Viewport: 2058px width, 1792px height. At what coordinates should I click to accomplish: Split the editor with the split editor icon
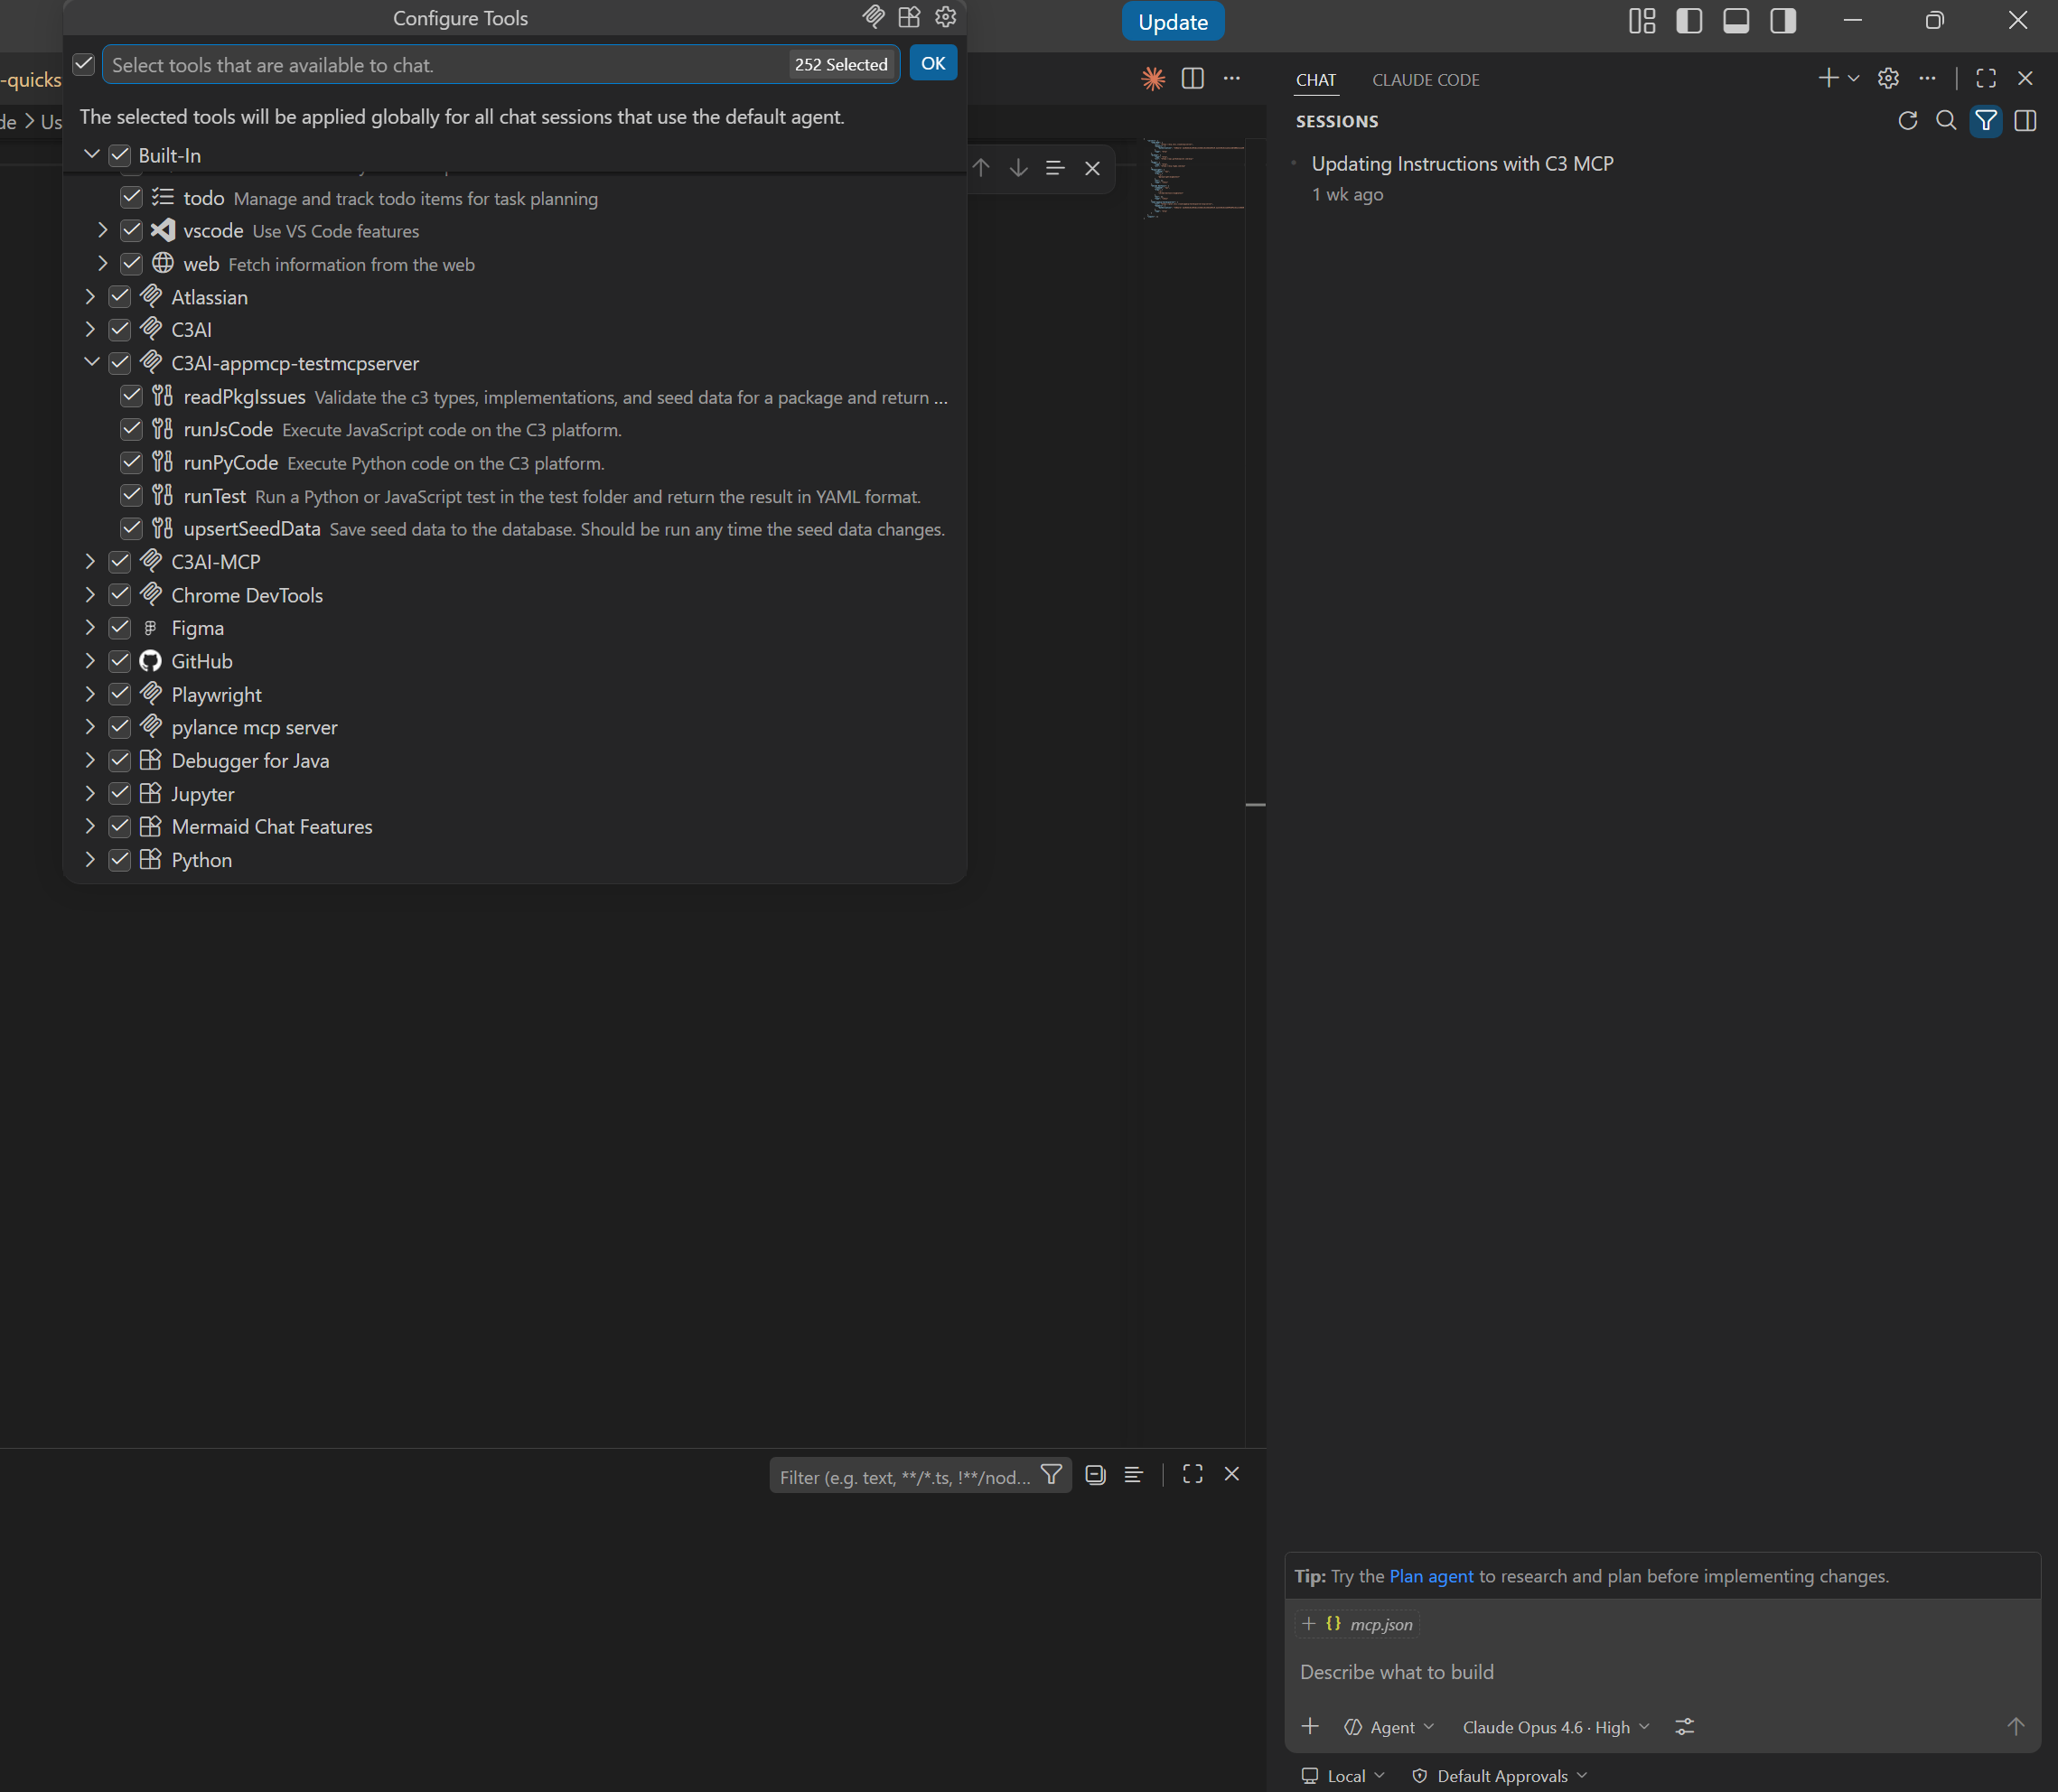[x=1192, y=78]
